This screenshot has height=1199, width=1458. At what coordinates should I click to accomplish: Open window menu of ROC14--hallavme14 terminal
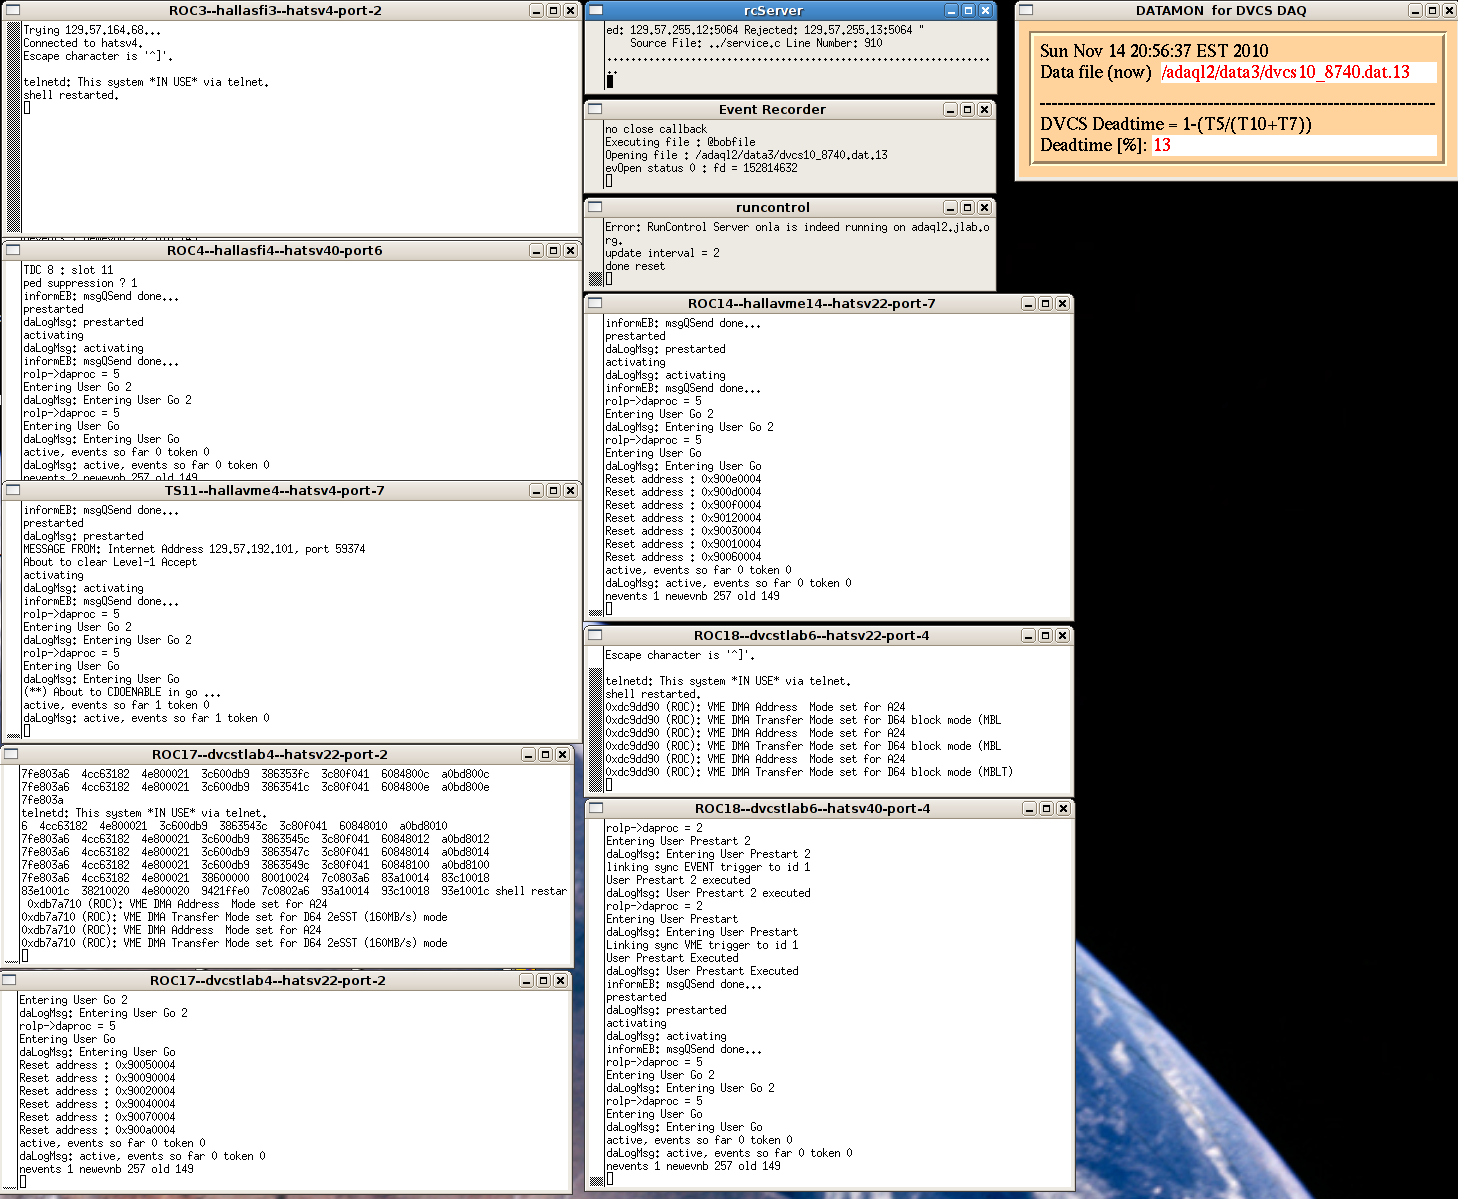pos(595,303)
